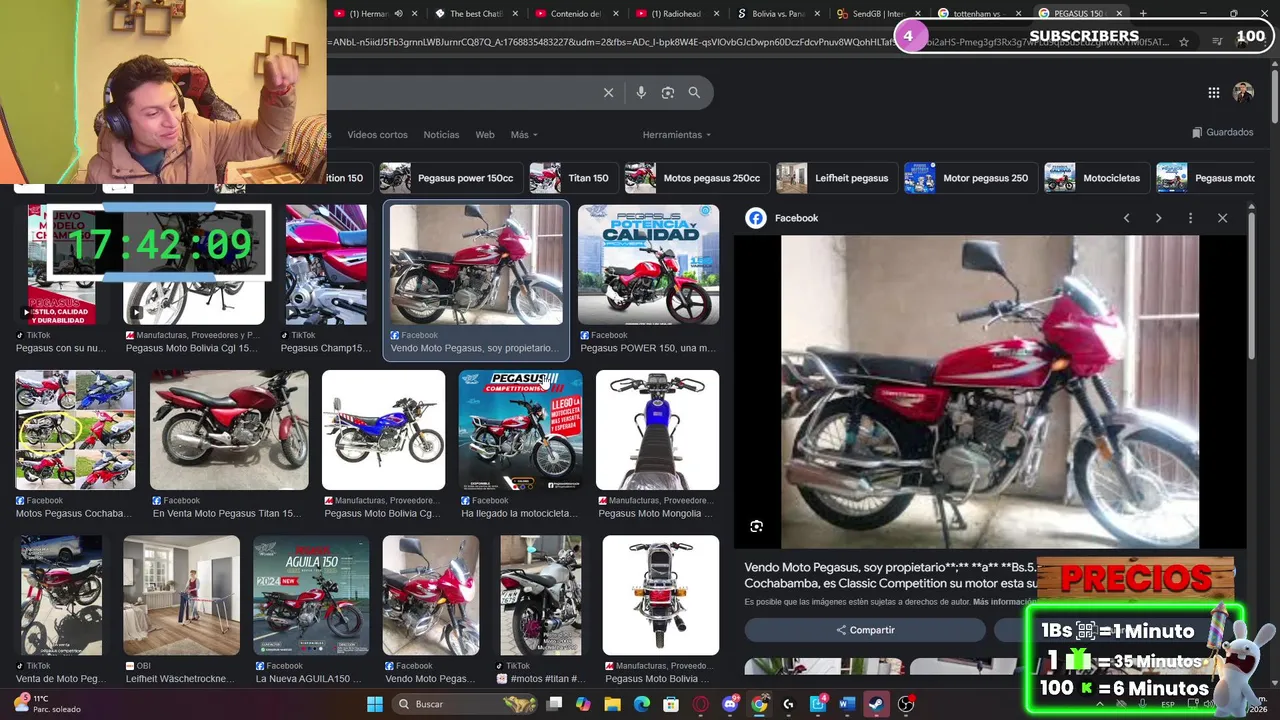Switch to 'SendGB' browser tab
The width and height of the screenshot is (1280, 720).
[875, 14]
